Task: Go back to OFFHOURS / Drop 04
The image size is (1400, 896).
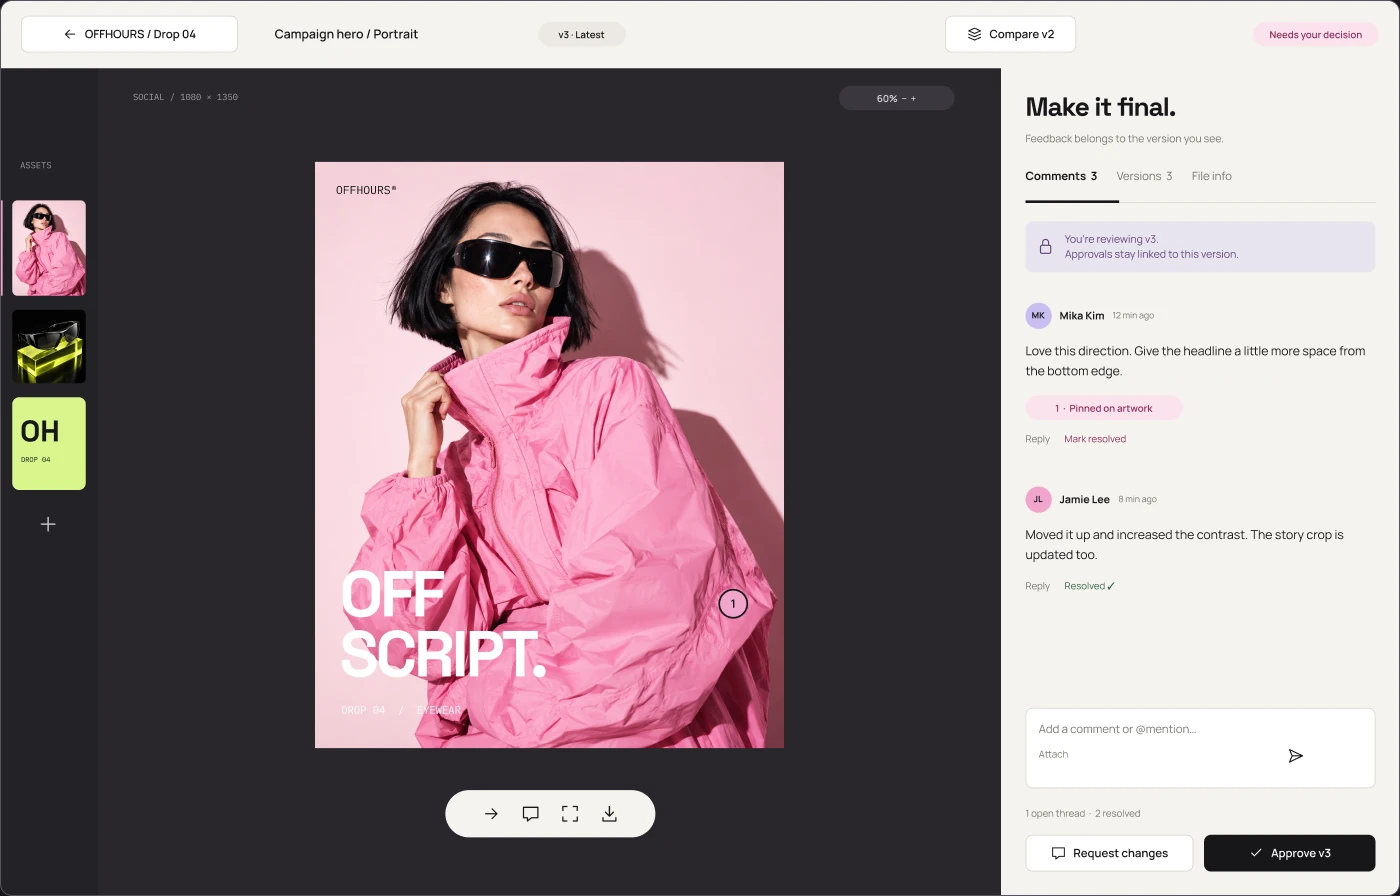Action: [x=129, y=34]
